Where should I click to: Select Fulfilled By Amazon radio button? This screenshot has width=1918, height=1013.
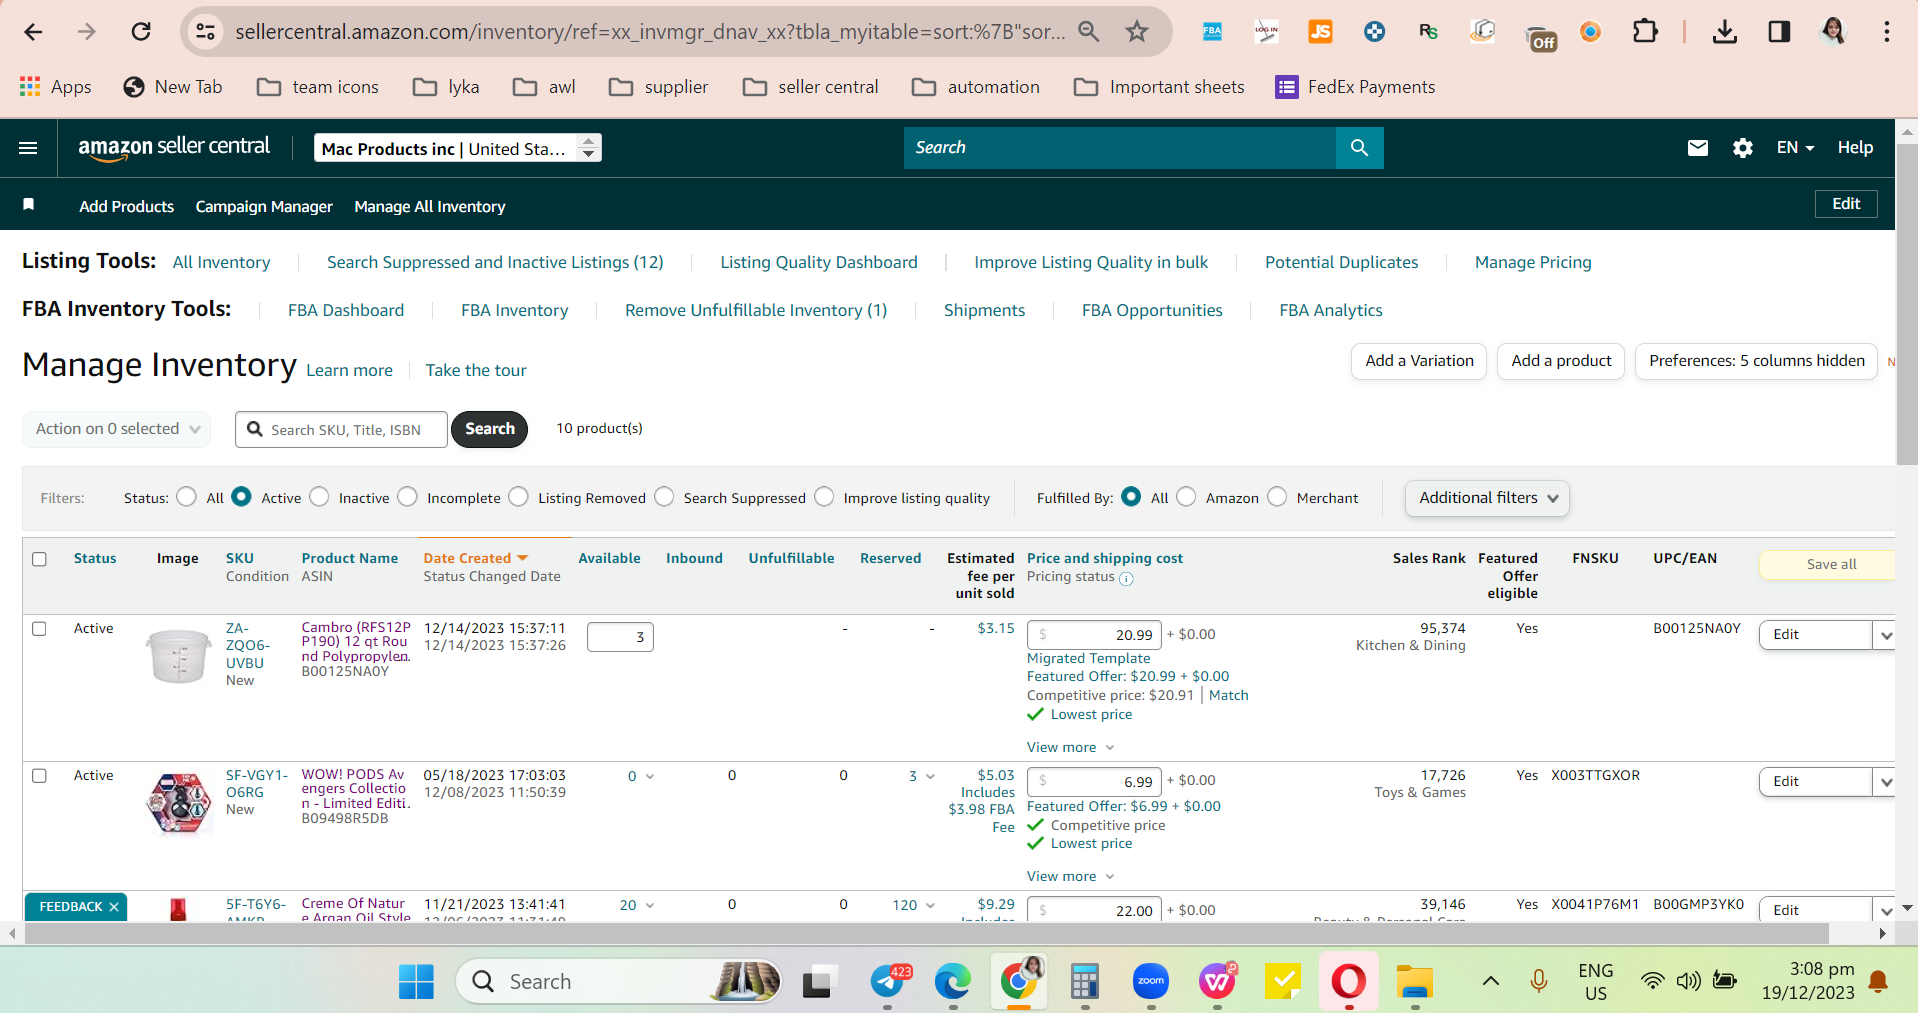(1186, 497)
